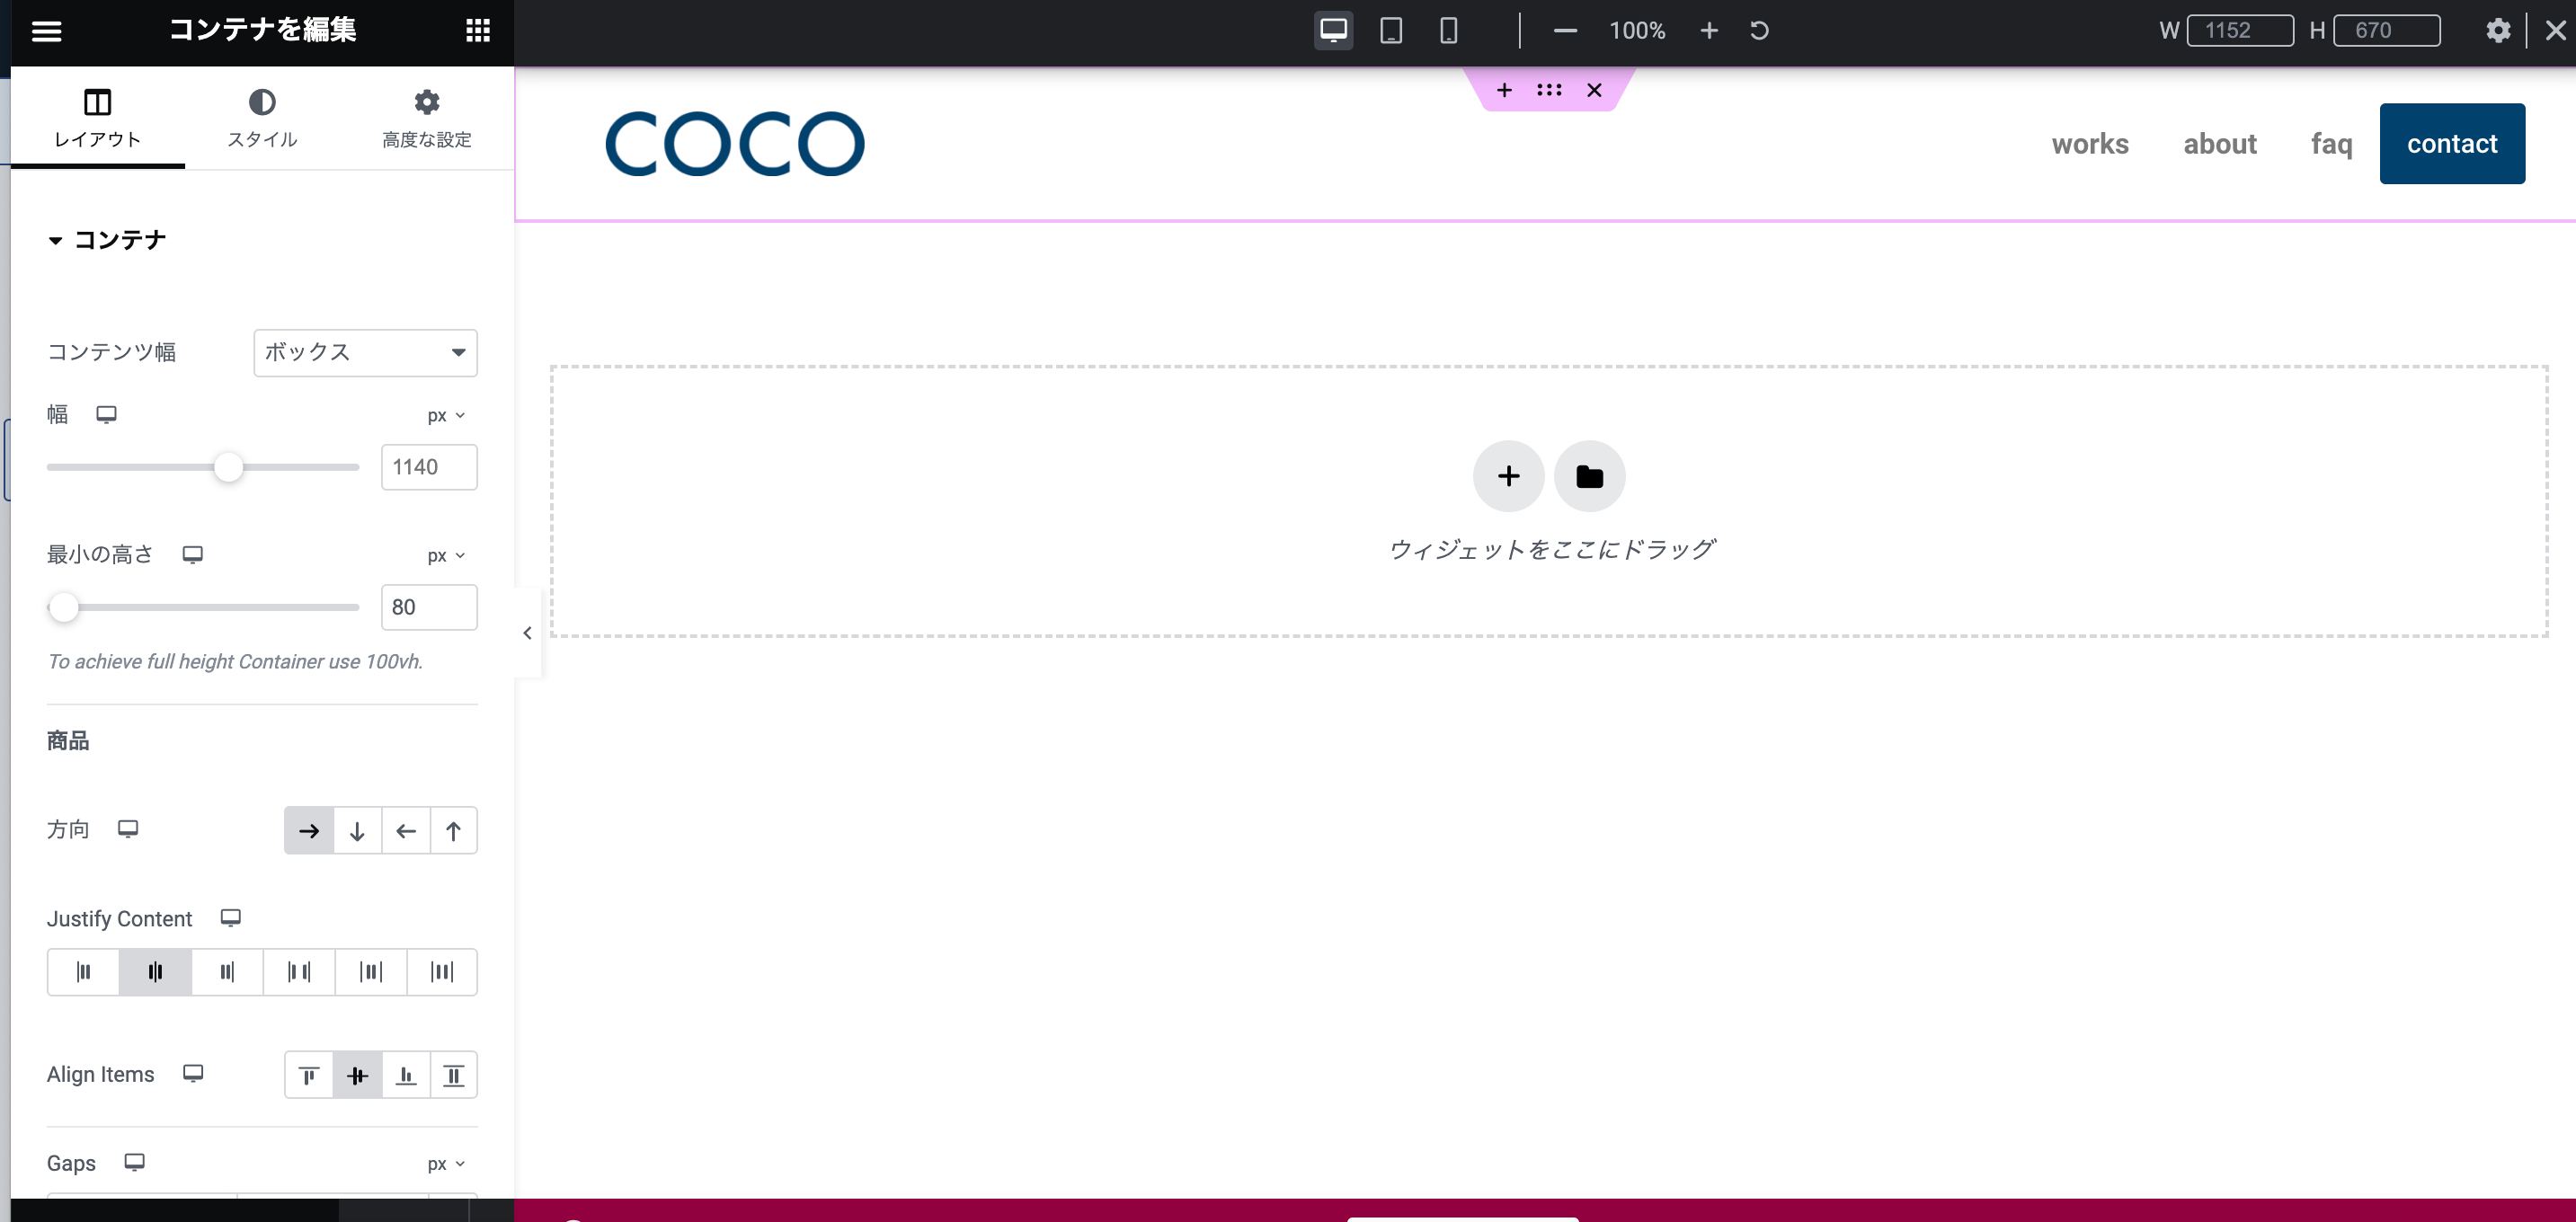Screen dimensions: 2576x1222
Task: Click the plus add-section button in canvas
Action: [1508, 476]
